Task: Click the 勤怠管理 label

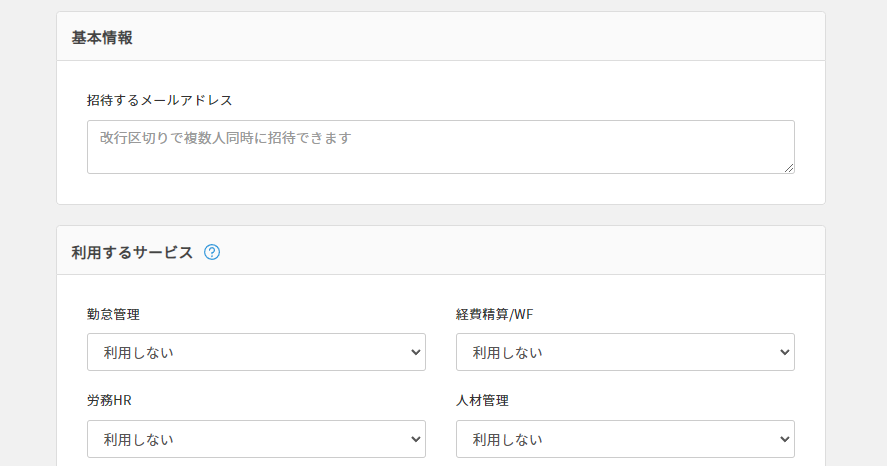Action: (x=113, y=314)
